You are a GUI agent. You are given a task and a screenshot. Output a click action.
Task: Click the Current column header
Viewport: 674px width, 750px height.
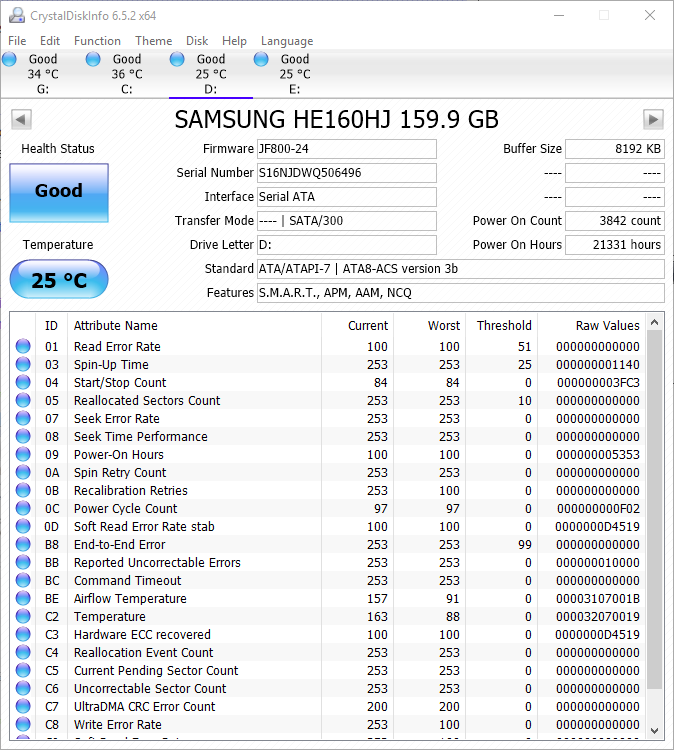357,325
